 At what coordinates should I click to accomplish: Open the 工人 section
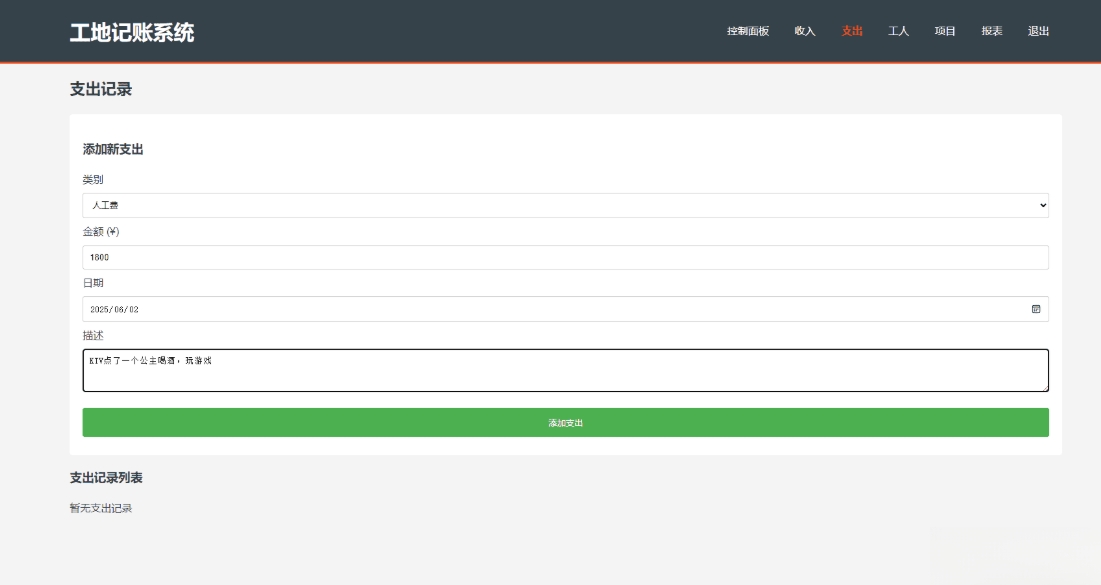coord(898,31)
